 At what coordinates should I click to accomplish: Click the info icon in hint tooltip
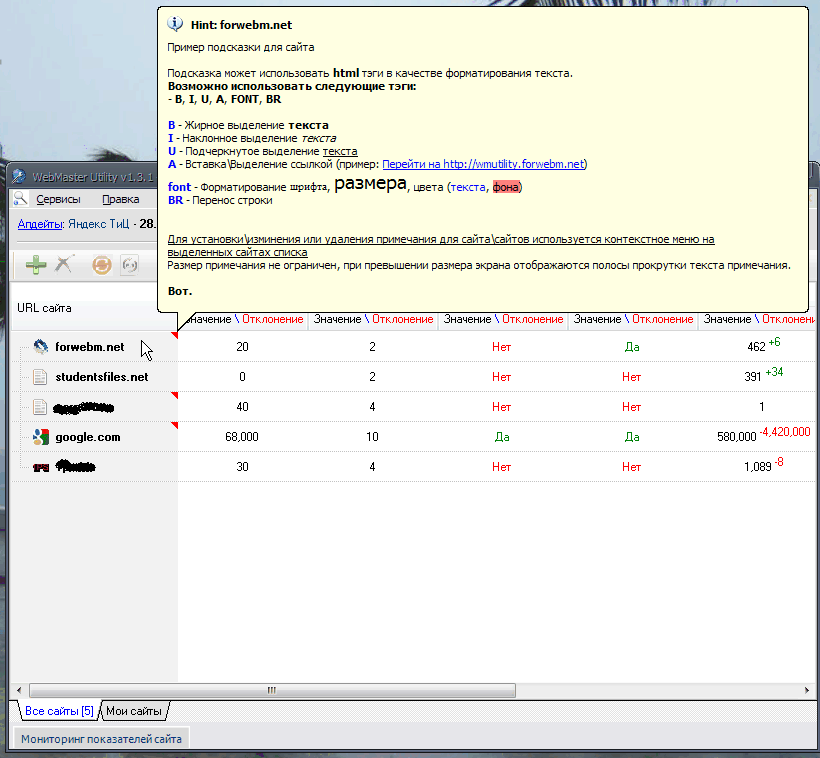tap(175, 24)
